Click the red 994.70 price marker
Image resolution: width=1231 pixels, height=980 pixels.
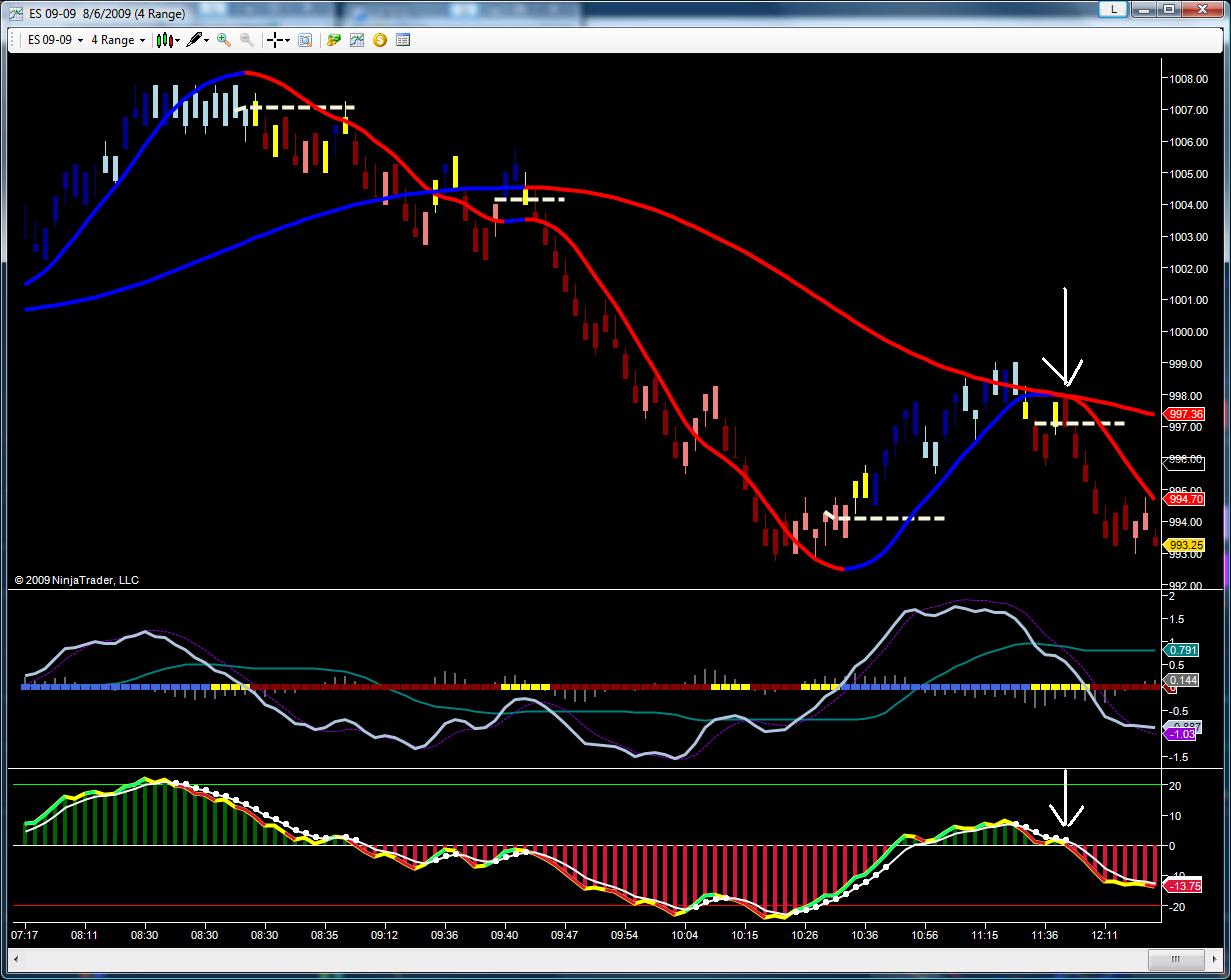(x=1185, y=499)
